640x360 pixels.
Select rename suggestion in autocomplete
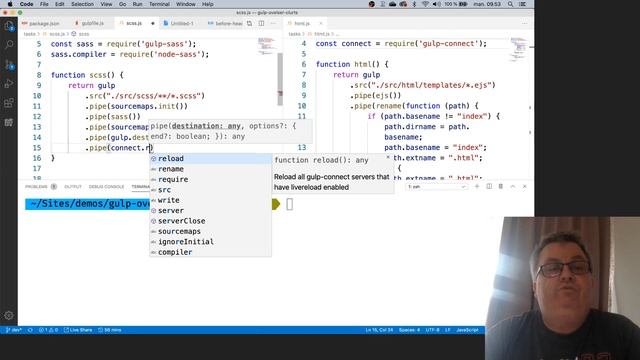tap(210, 169)
